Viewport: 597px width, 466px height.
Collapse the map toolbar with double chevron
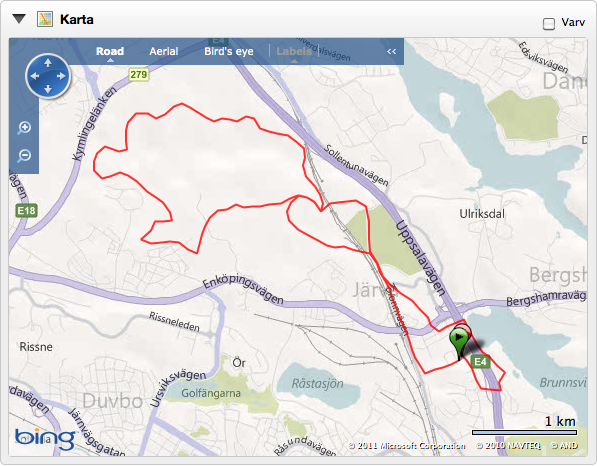coord(391,51)
